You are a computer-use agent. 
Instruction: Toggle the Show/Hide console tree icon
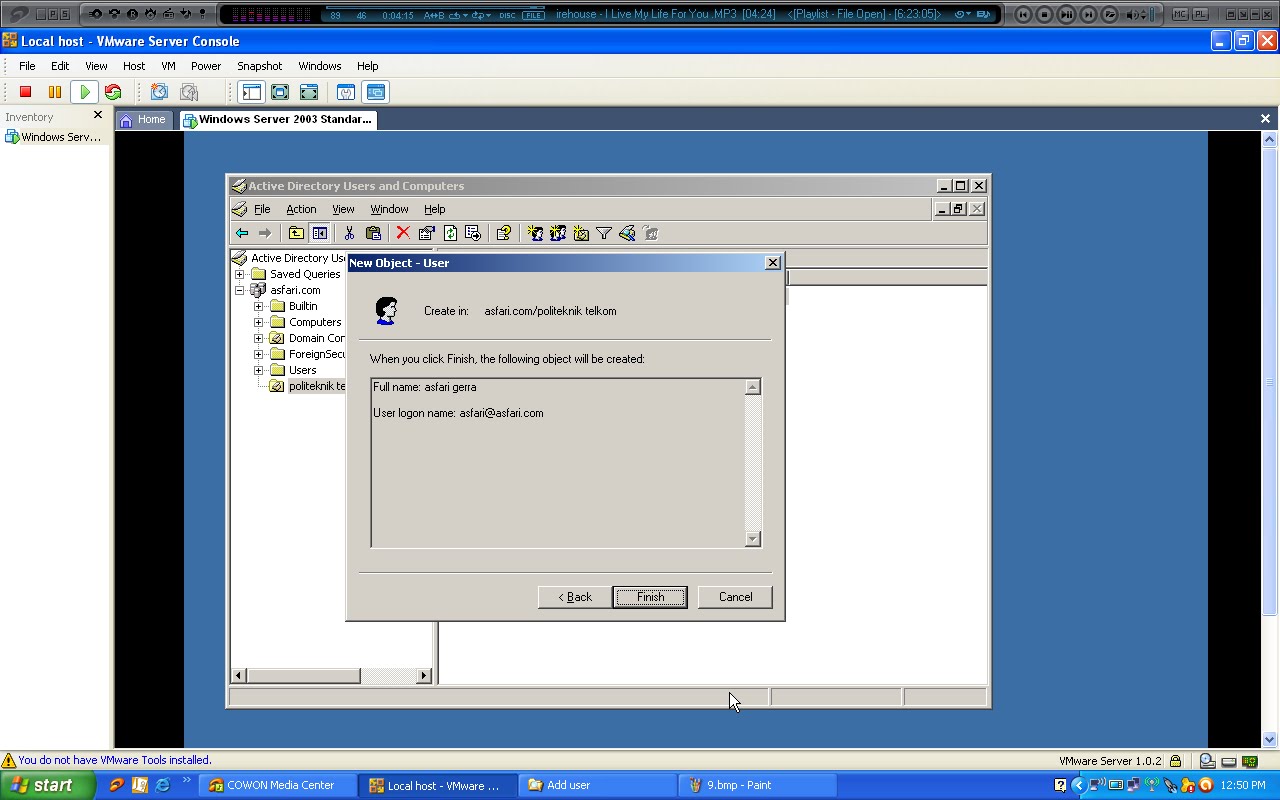coord(319,233)
